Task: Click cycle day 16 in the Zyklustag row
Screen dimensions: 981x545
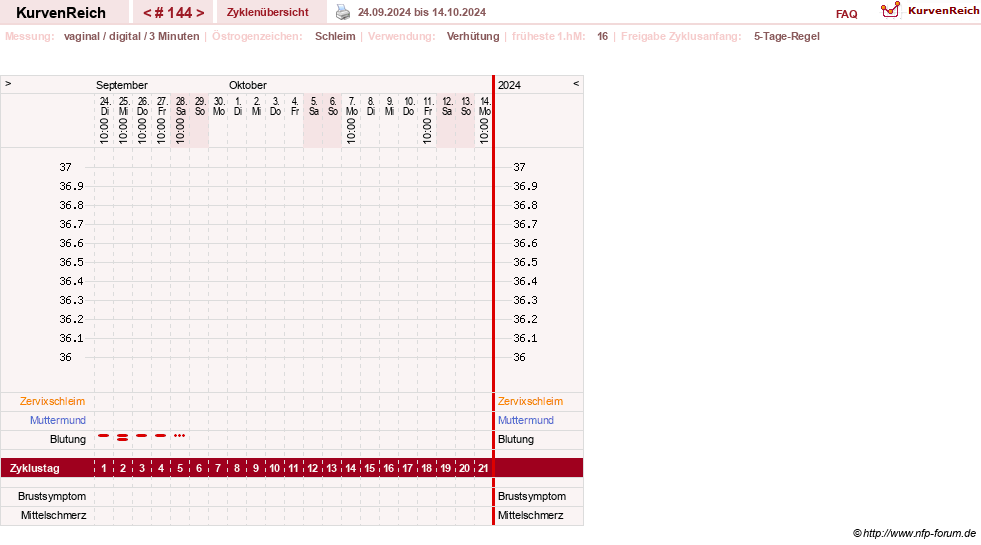Action: tap(389, 468)
